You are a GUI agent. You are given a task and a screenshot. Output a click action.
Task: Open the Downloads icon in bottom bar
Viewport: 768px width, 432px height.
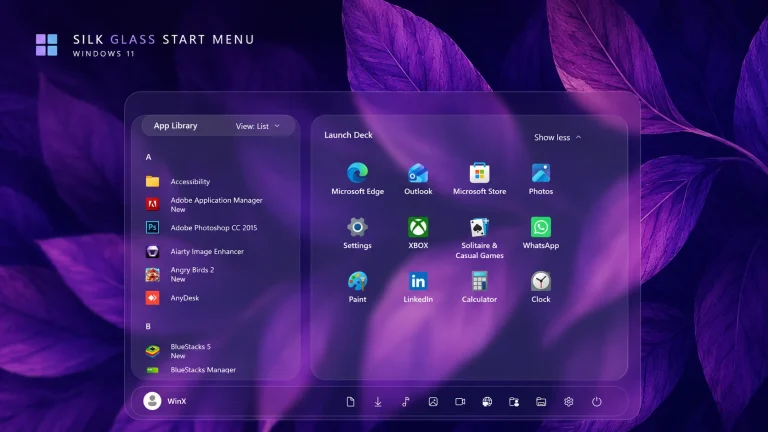pyautogui.click(x=378, y=402)
